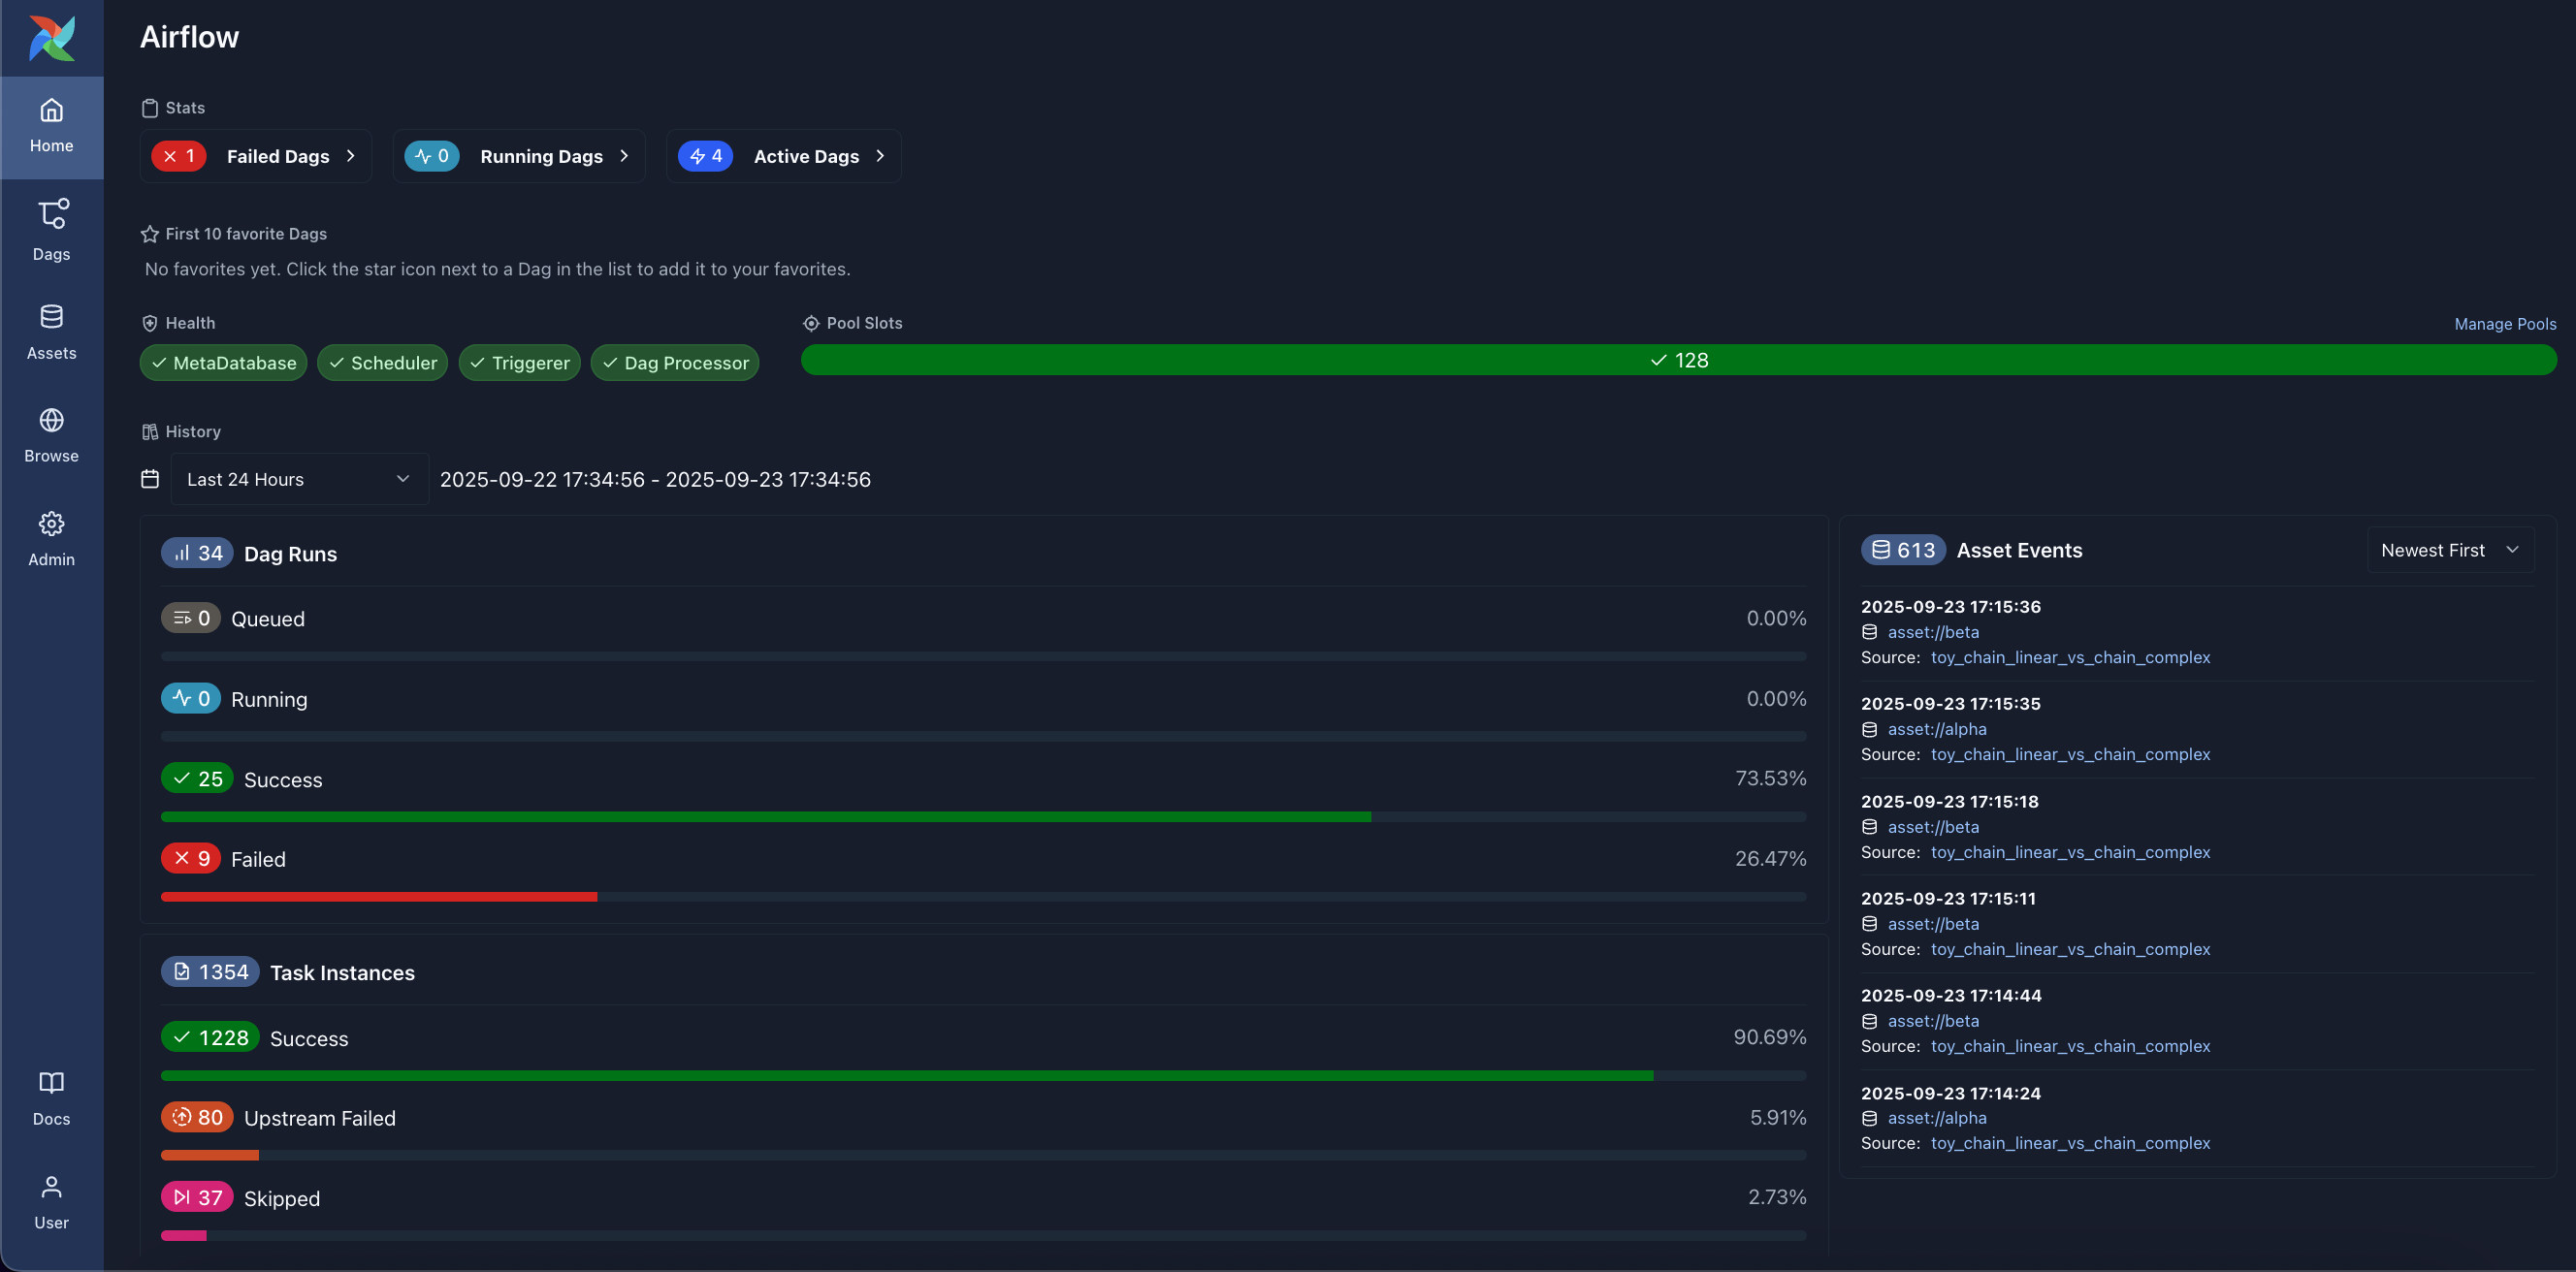Open source Dag link of the 17:14:44 event
Viewport: 2576px width, 1272px height.
pyautogui.click(x=2070, y=1046)
